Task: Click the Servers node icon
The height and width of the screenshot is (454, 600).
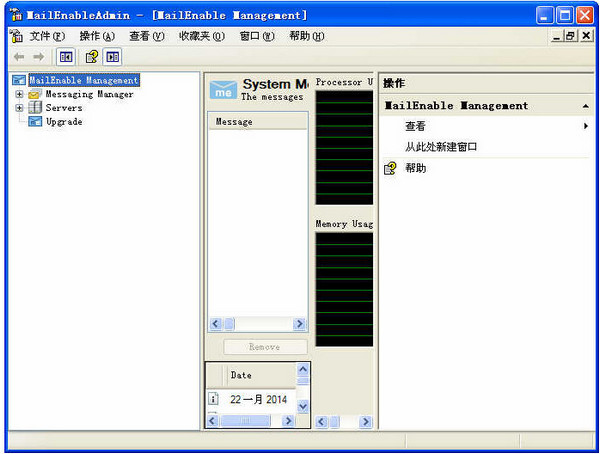Action: coord(35,108)
